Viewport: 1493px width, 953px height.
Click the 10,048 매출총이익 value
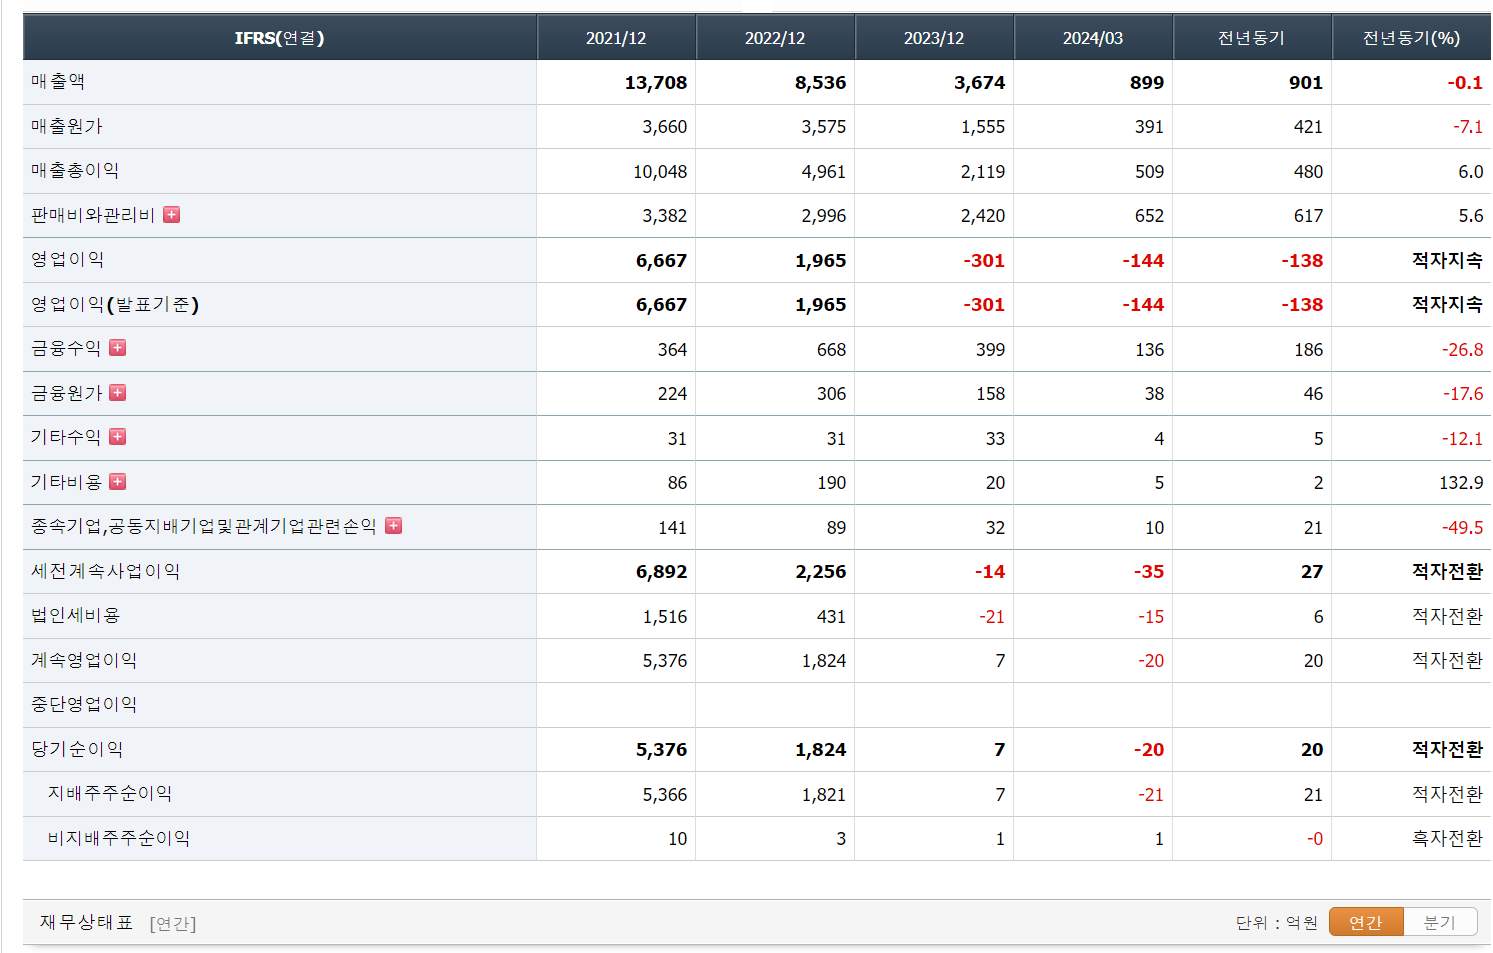pyautogui.click(x=660, y=172)
